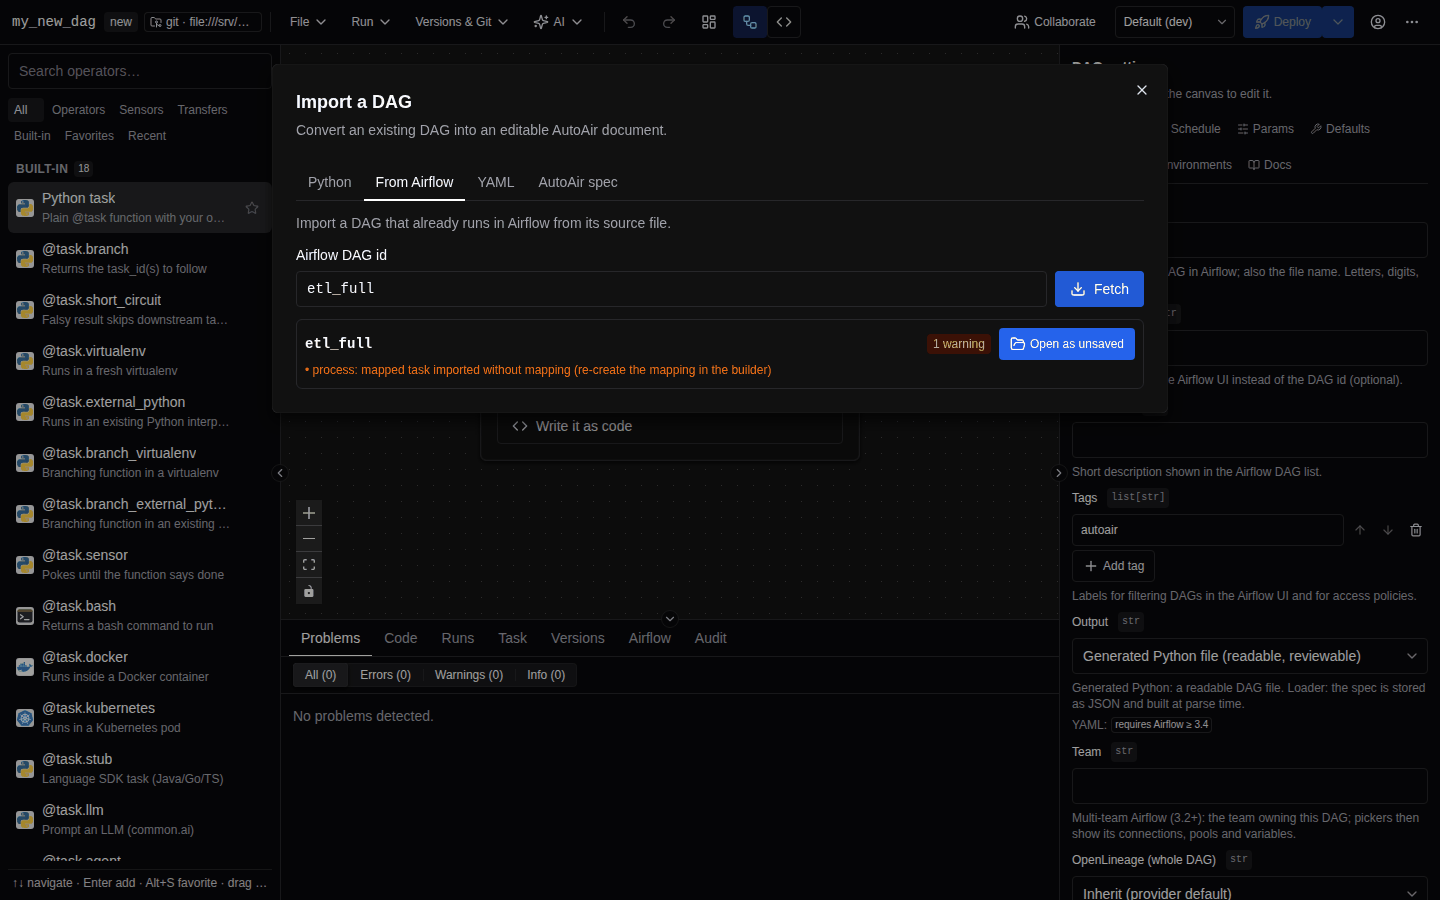Screen dimensions: 1440x900
Task: Open the grid layout view icon
Action: tap(709, 22)
